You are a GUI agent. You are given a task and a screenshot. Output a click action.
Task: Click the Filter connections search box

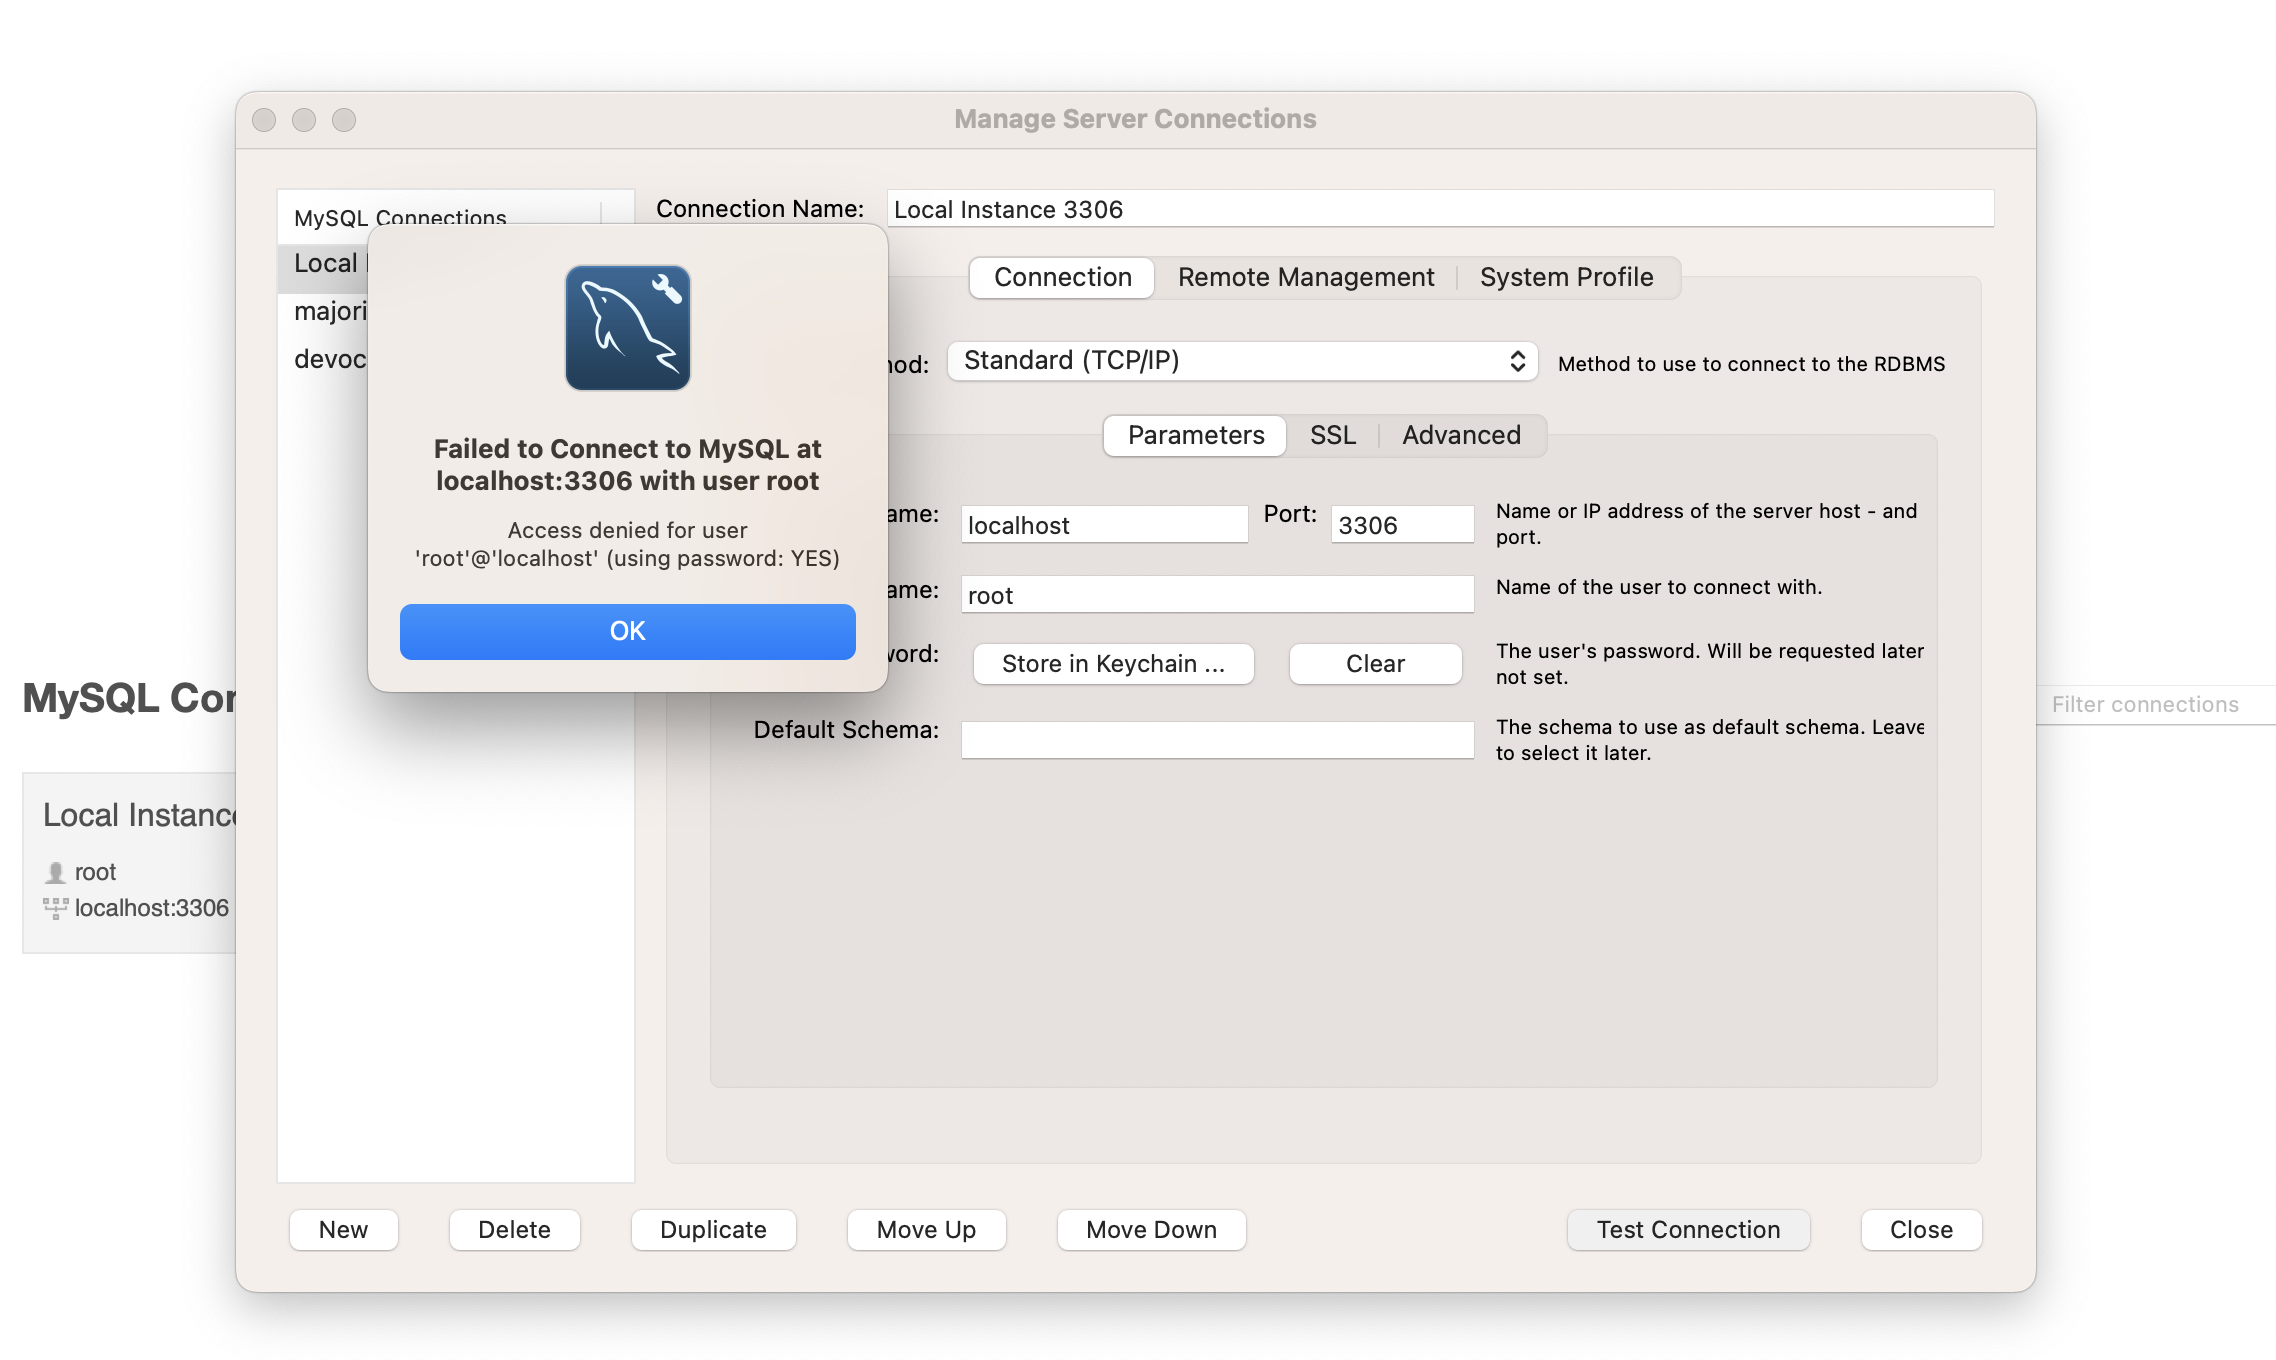[2150, 704]
